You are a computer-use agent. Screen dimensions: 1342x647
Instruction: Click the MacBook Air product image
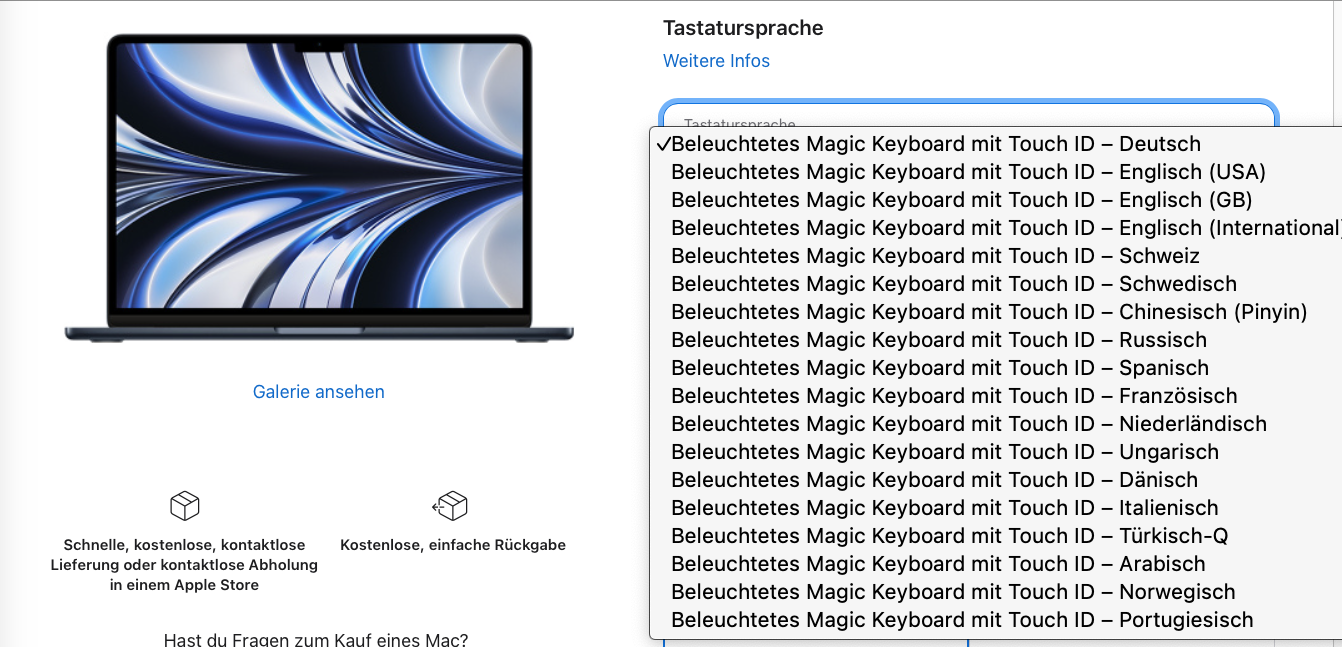[x=319, y=189]
